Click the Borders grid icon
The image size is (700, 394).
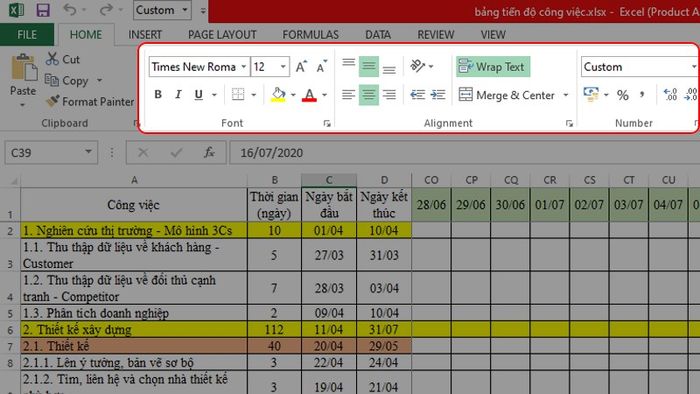(x=238, y=95)
